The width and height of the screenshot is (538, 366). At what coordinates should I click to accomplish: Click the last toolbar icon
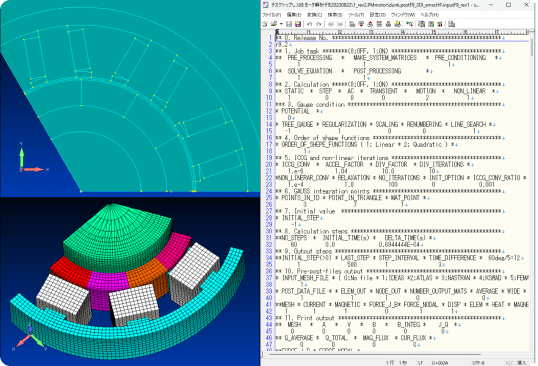click(452, 24)
